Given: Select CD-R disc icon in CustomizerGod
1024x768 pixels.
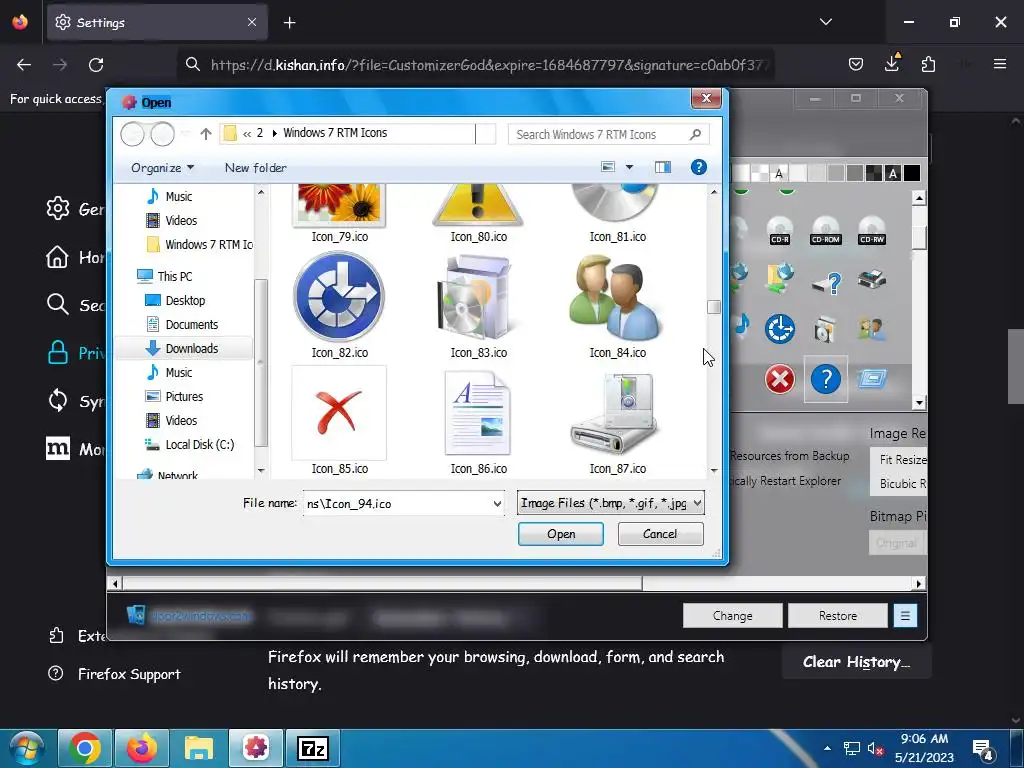Looking at the screenshot, I should pos(780,231).
